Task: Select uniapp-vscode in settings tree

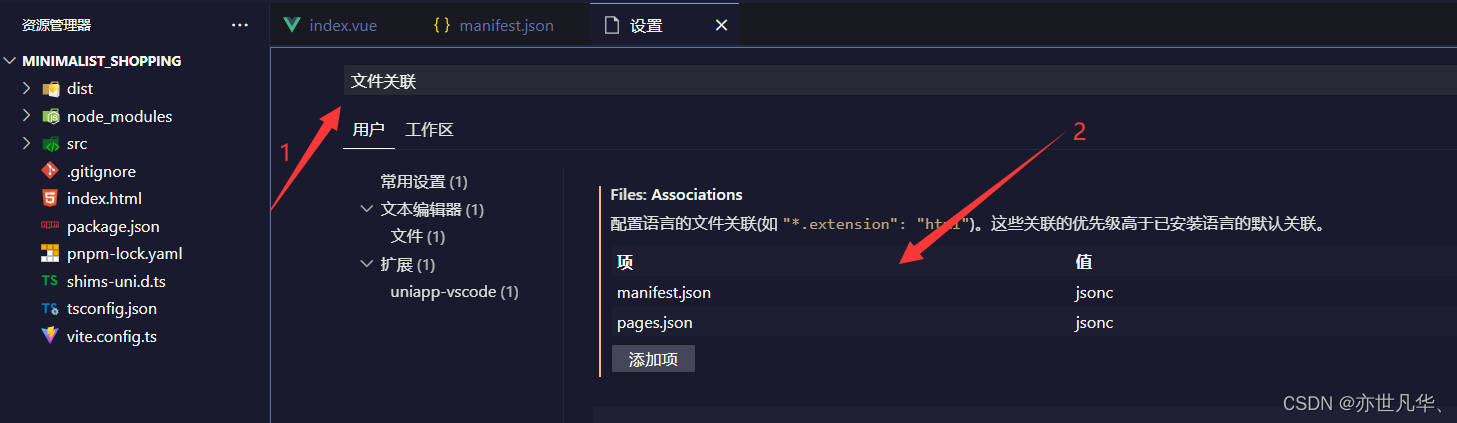Action: (454, 292)
